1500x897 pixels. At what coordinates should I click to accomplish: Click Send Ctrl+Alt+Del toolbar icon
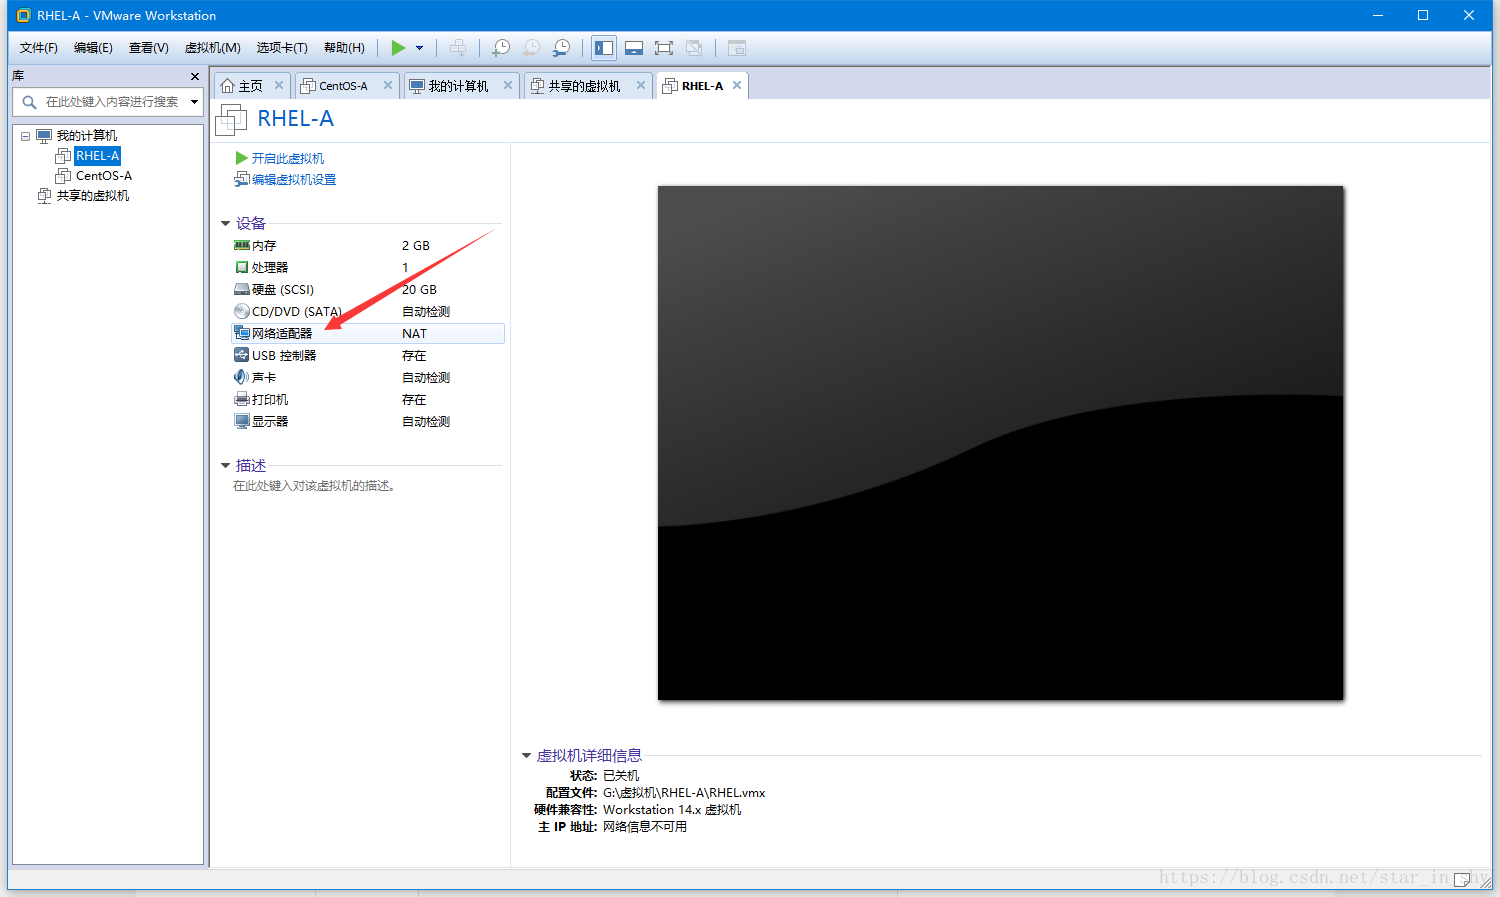(x=458, y=48)
